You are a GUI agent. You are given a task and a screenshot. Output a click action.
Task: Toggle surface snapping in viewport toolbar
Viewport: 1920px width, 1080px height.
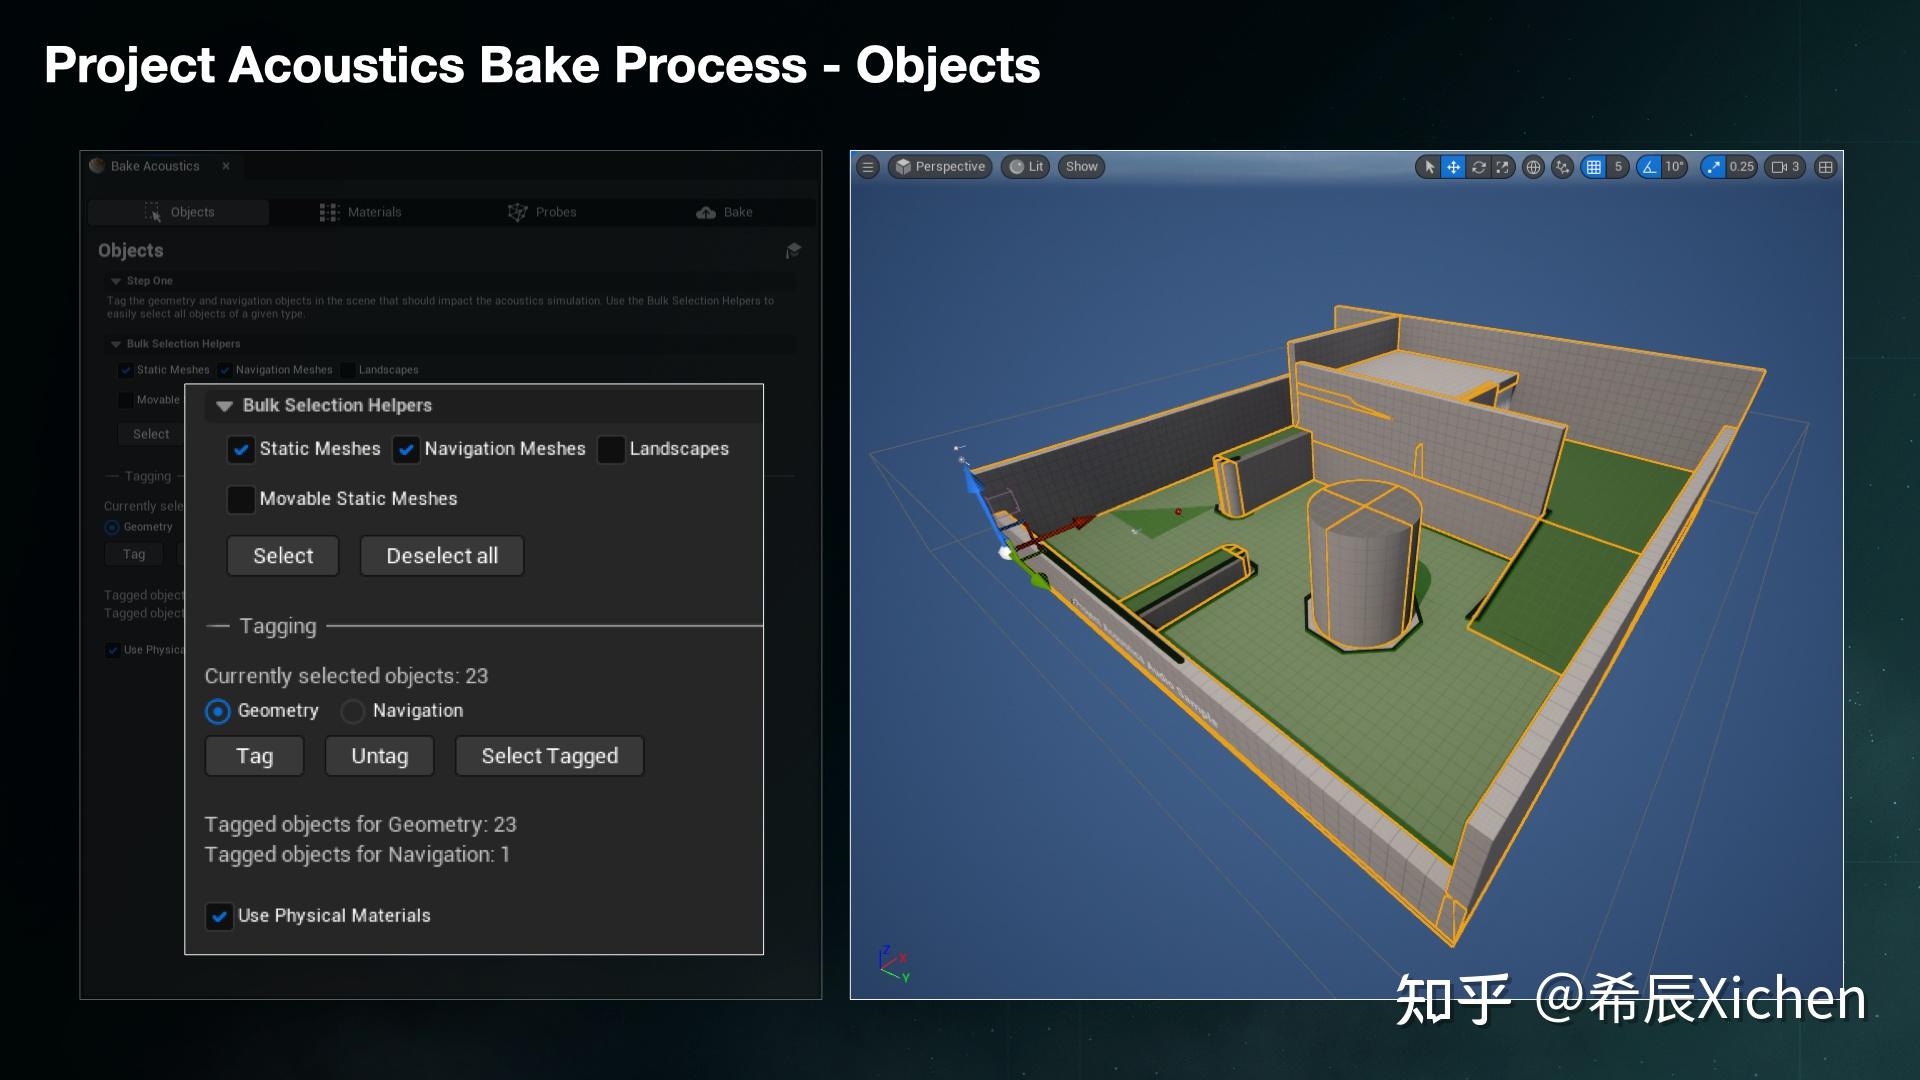click(1562, 167)
